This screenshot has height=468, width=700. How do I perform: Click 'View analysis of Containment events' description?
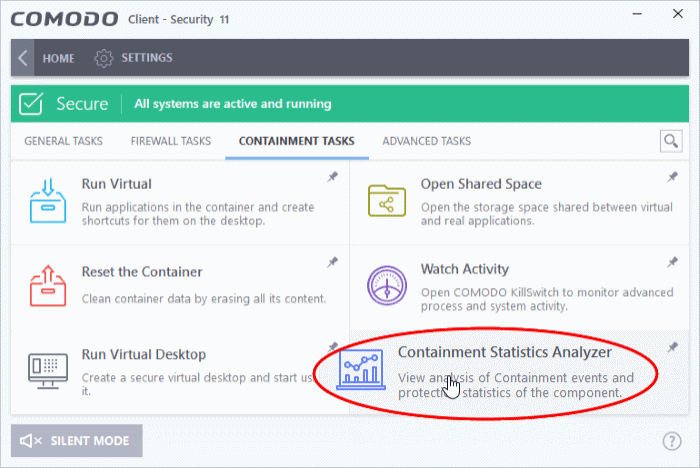click(516, 385)
